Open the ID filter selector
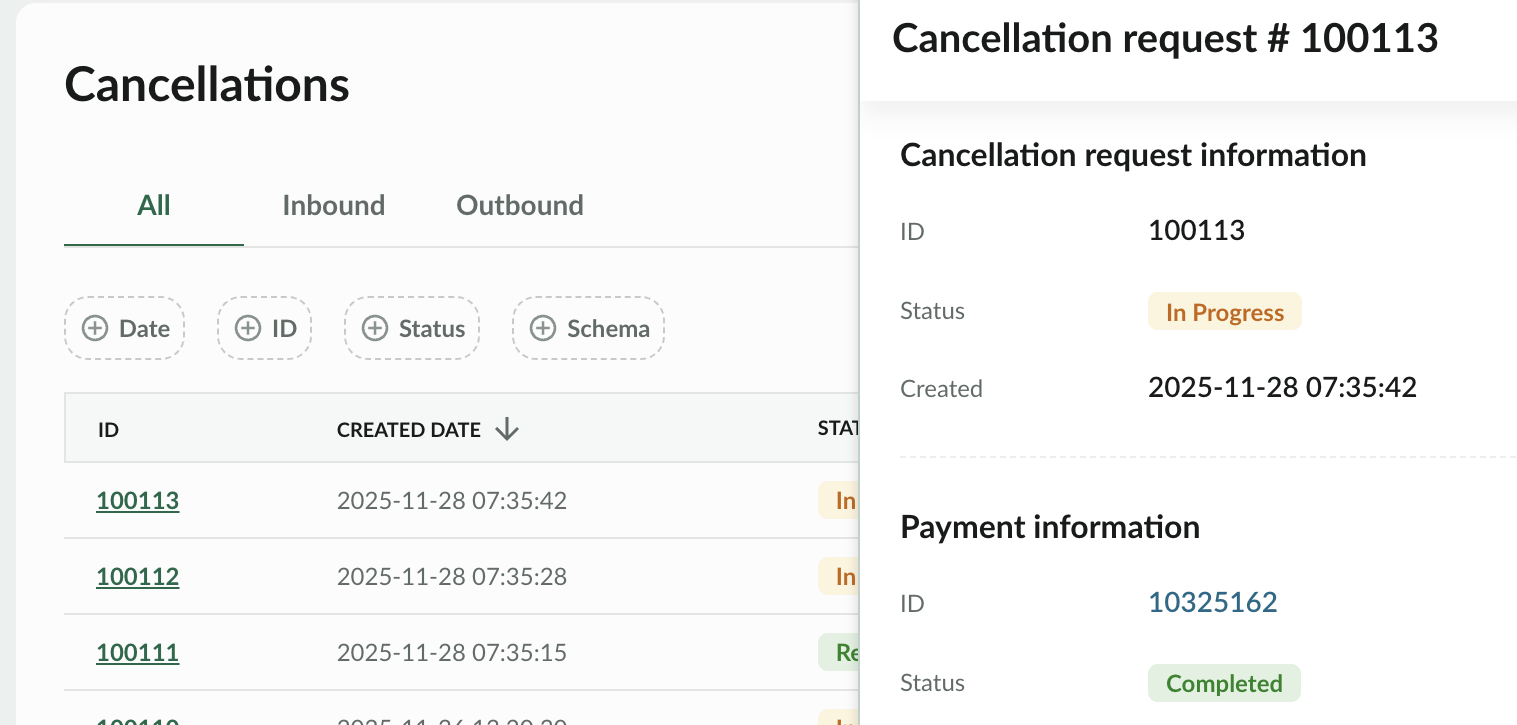This screenshot has width=1517, height=725. pyautogui.click(x=264, y=328)
